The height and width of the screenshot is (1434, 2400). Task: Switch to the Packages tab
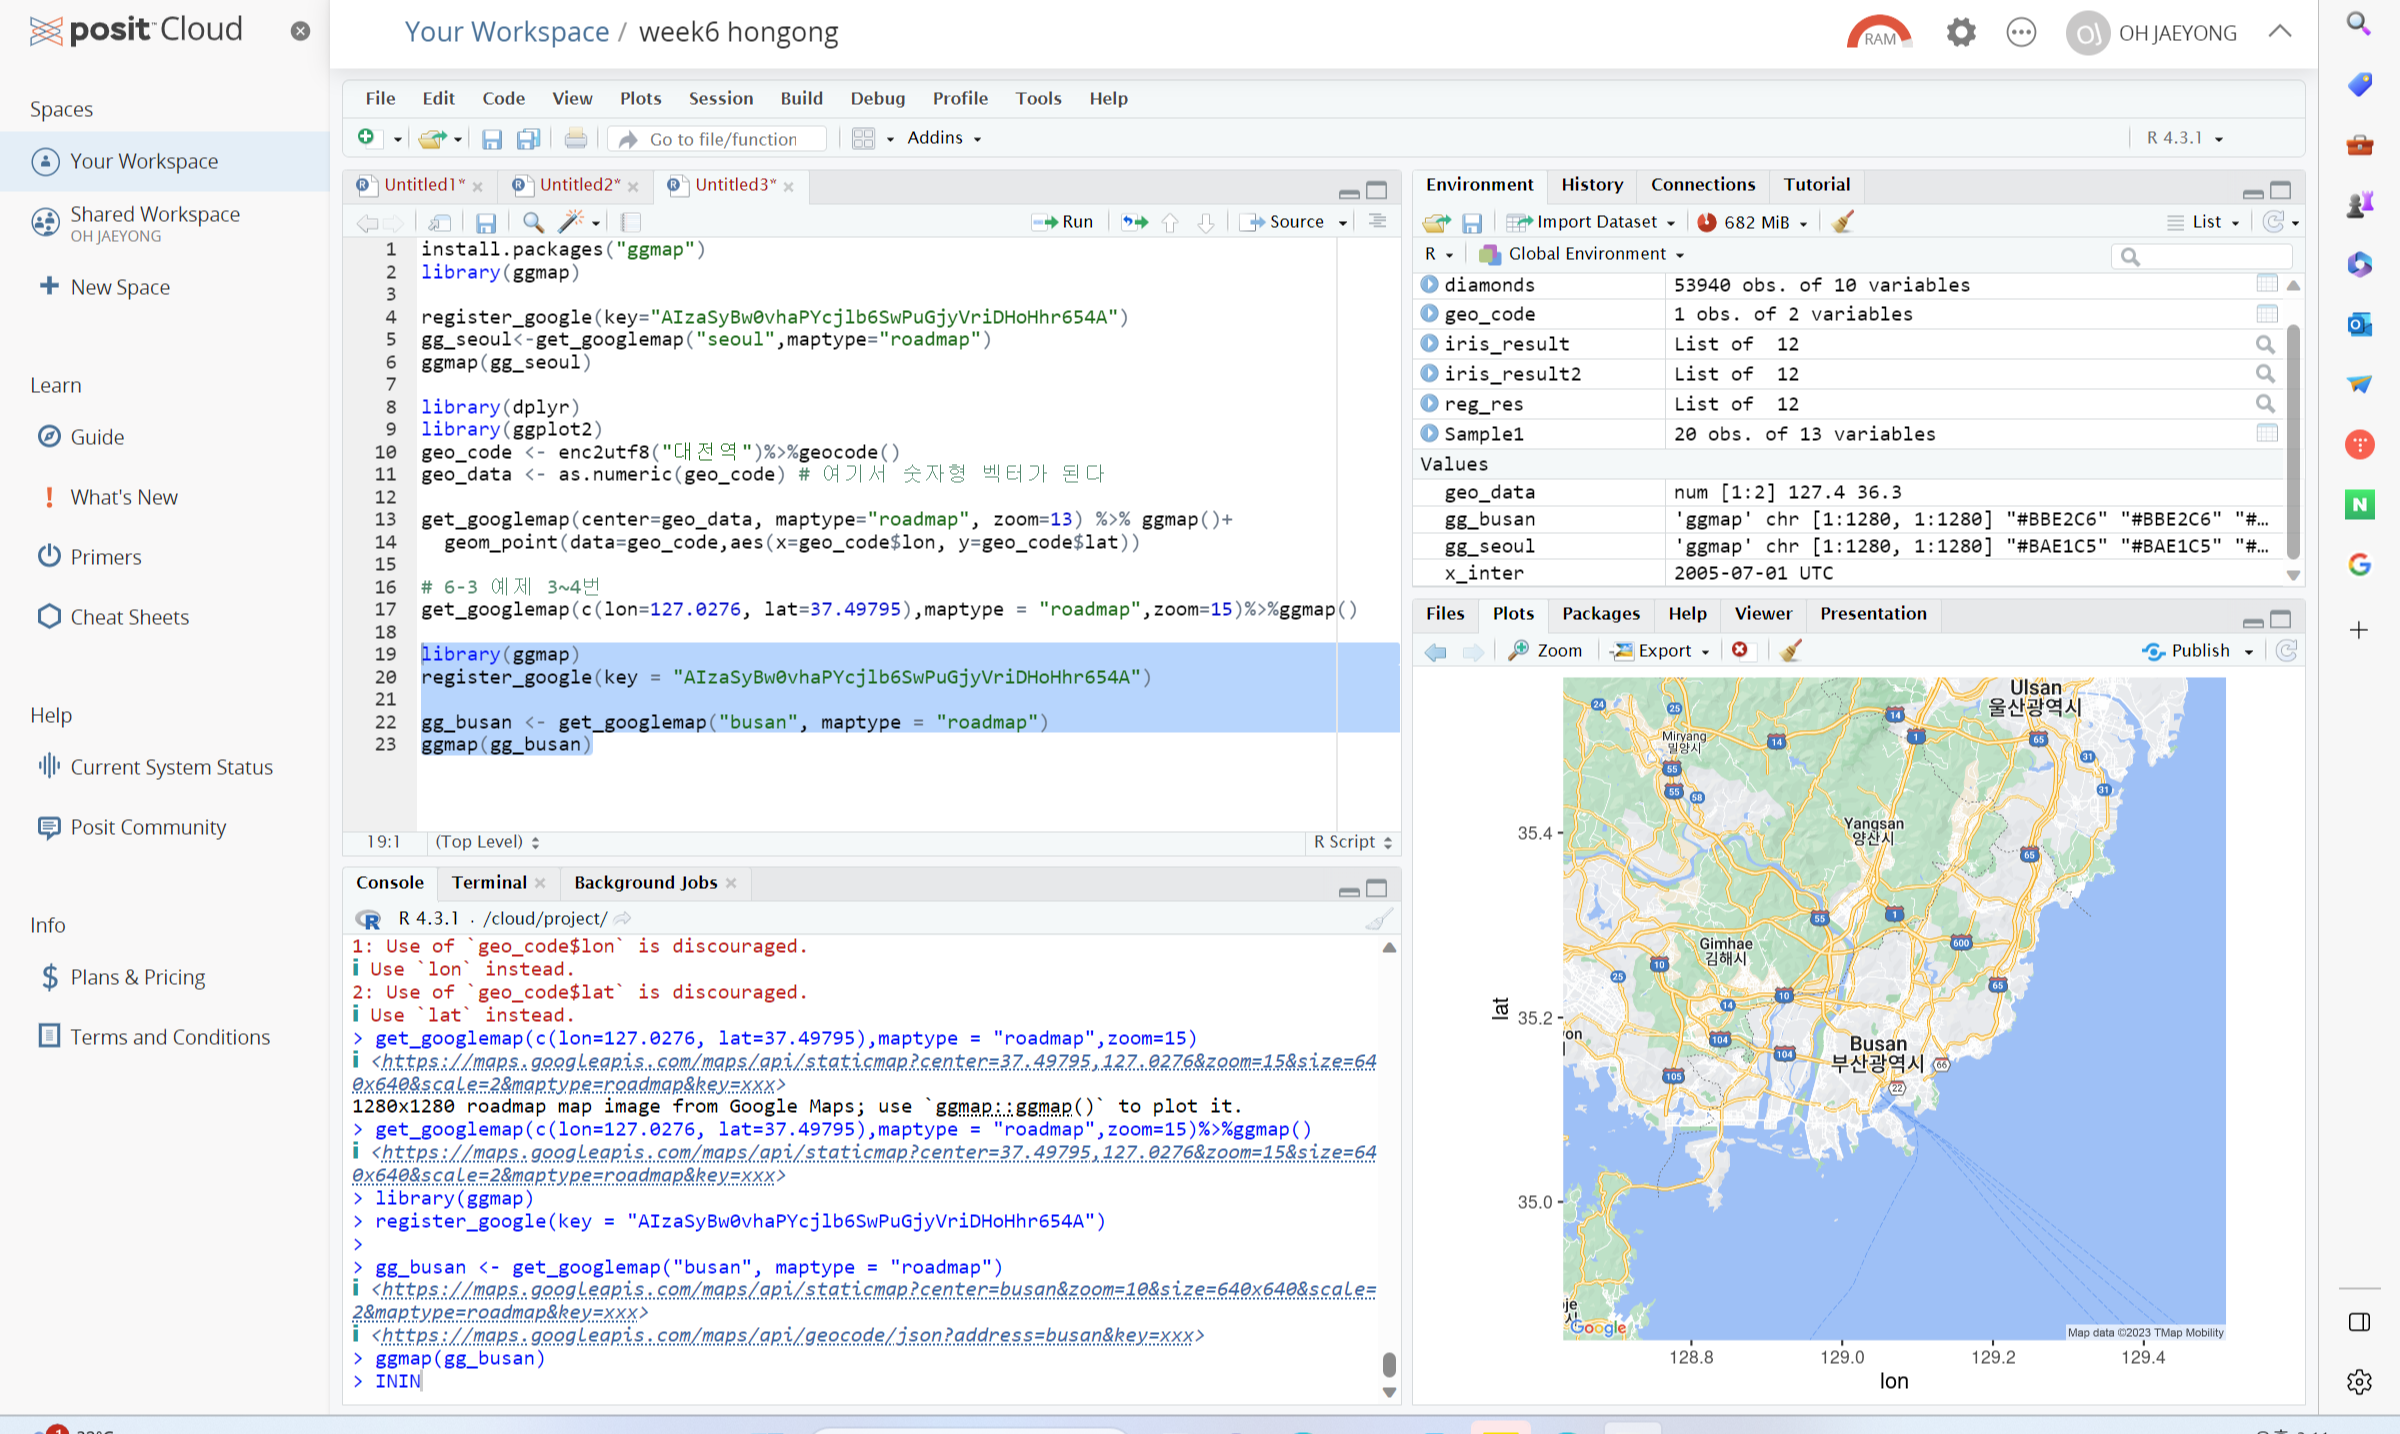tap(1600, 613)
